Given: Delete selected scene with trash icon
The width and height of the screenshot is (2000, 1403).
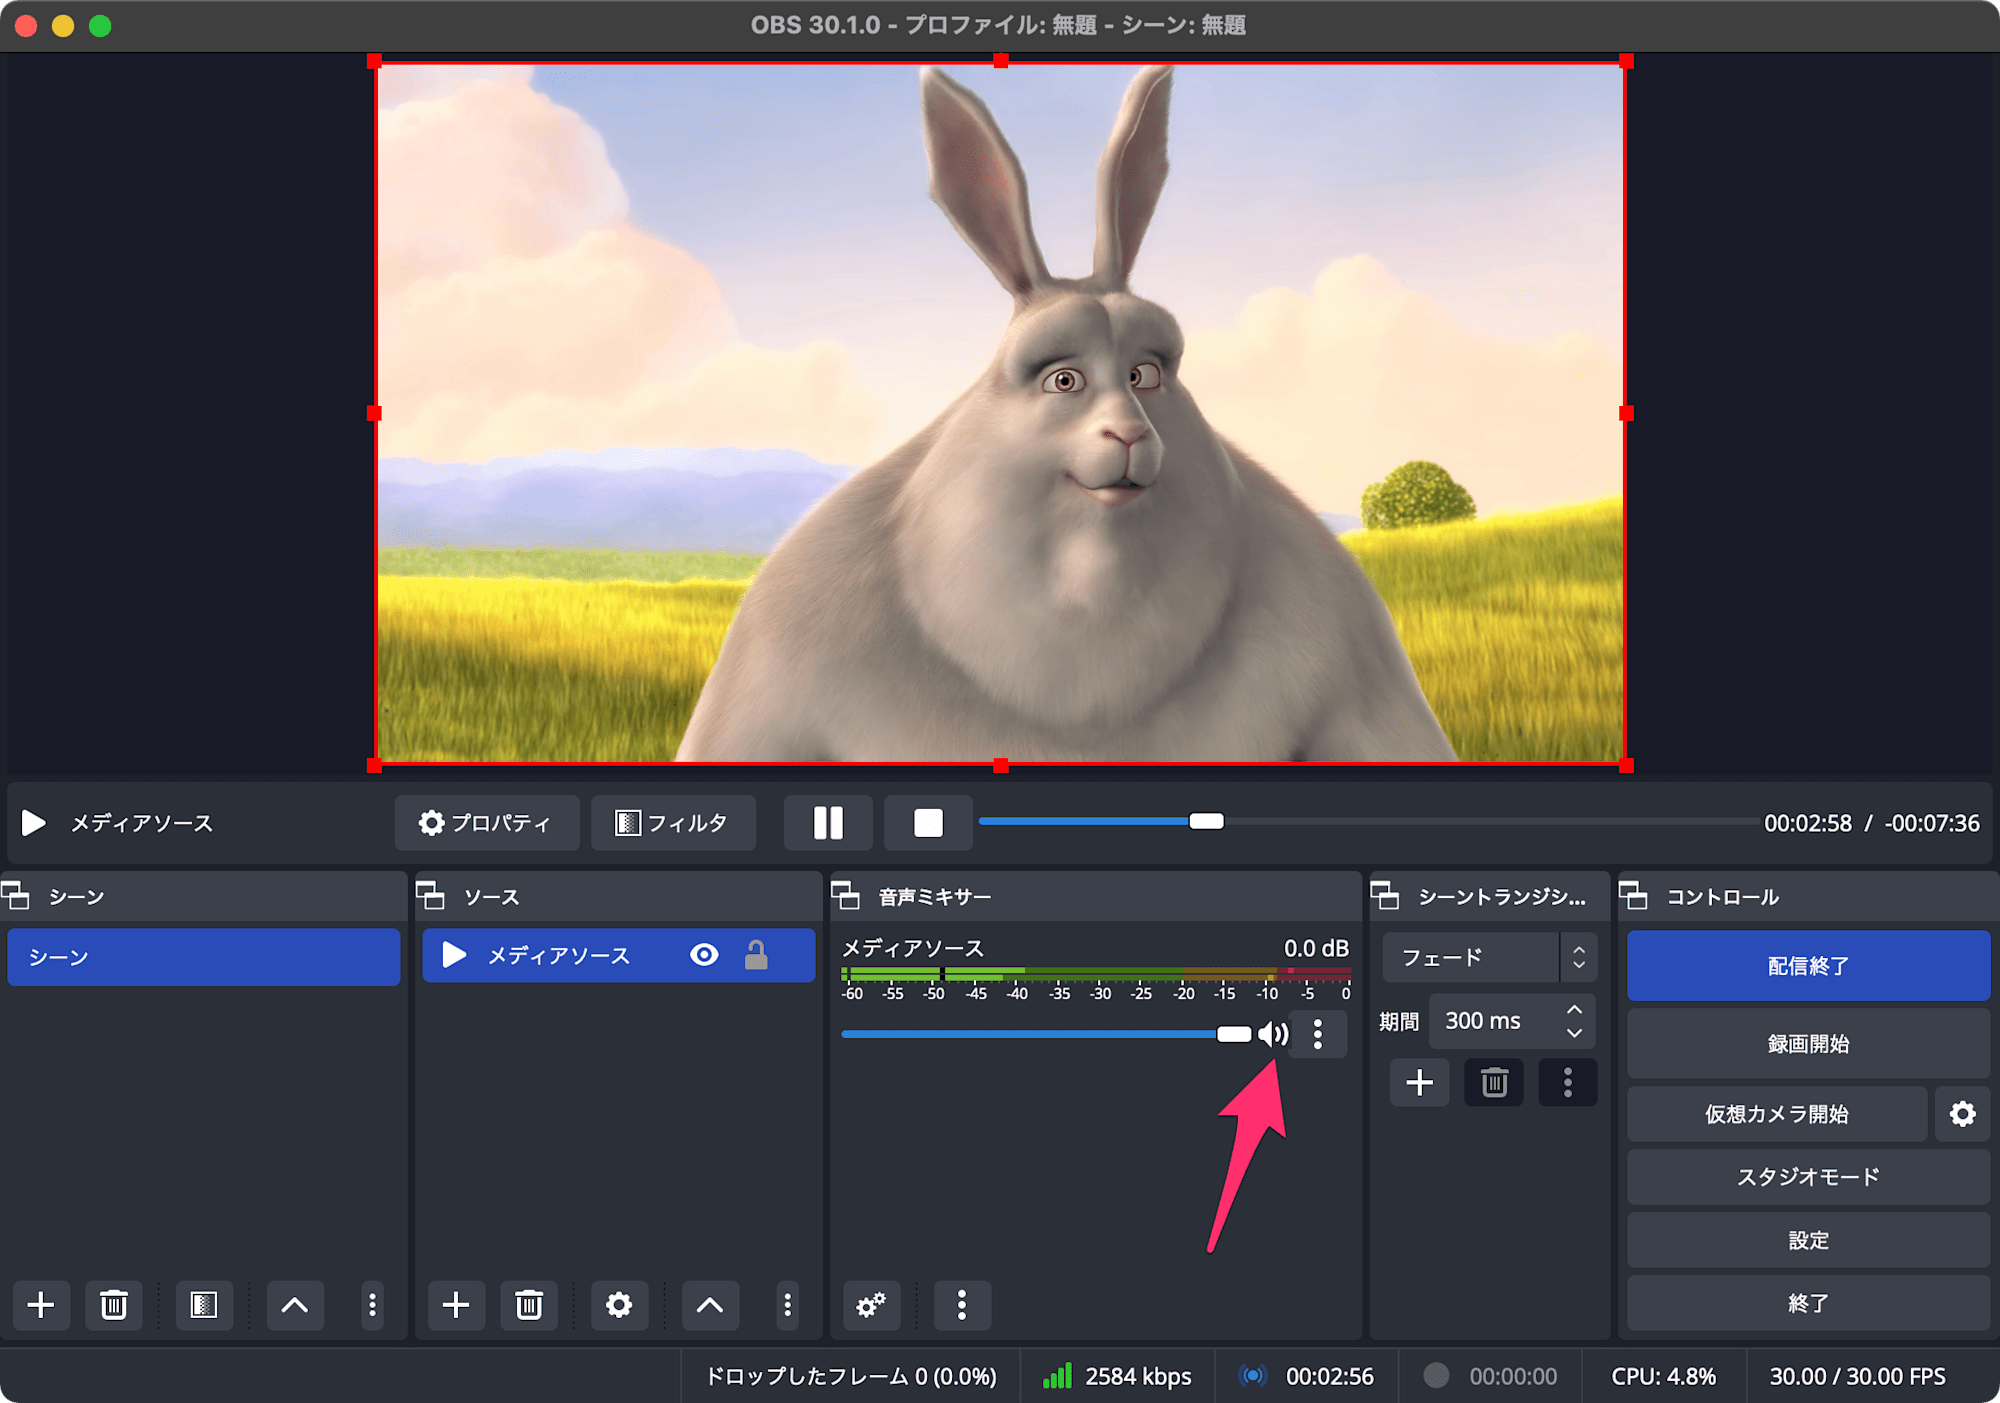Looking at the screenshot, I should (114, 1304).
